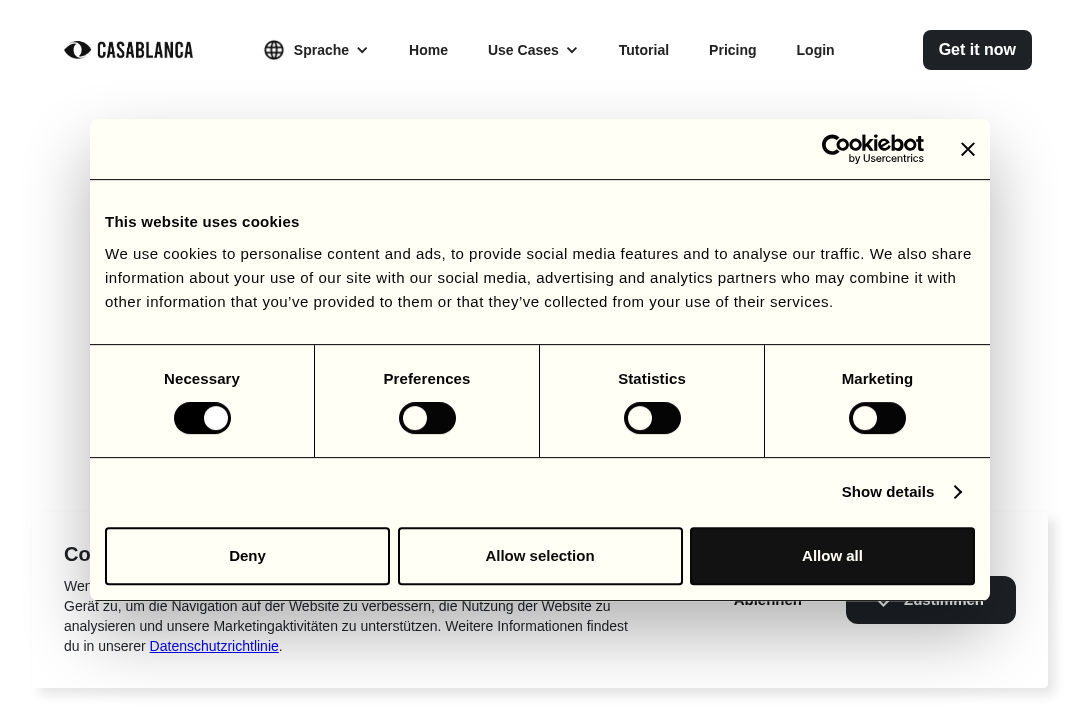Expand the Use Cases menu
This screenshot has width=1080, height=720.
[532, 50]
